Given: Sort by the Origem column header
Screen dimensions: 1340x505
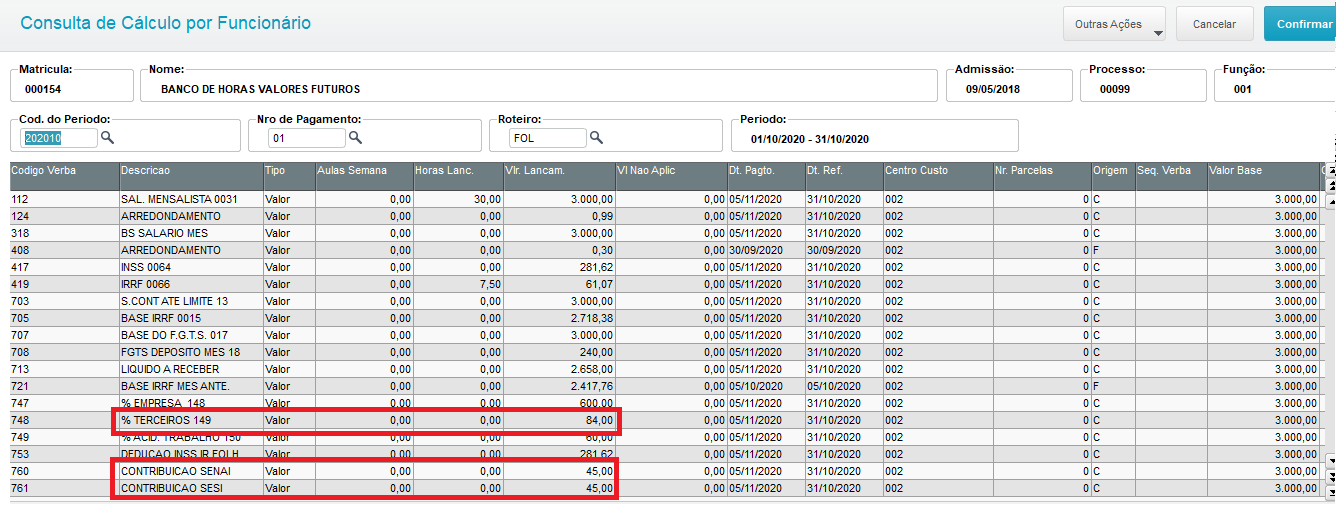Looking at the screenshot, I should pyautogui.click(x=1112, y=176).
